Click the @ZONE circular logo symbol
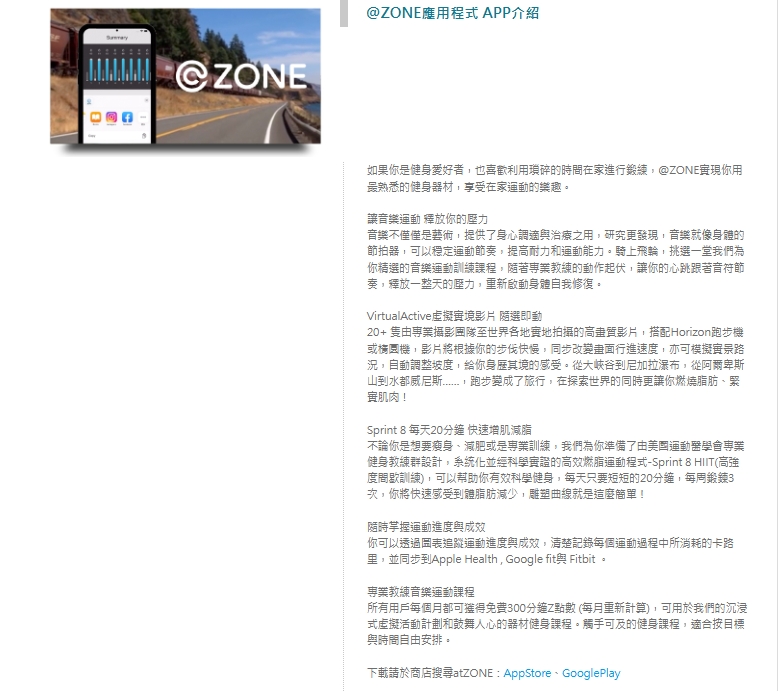Image resolution: width=778 pixels, height=691 pixels. click(x=190, y=76)
